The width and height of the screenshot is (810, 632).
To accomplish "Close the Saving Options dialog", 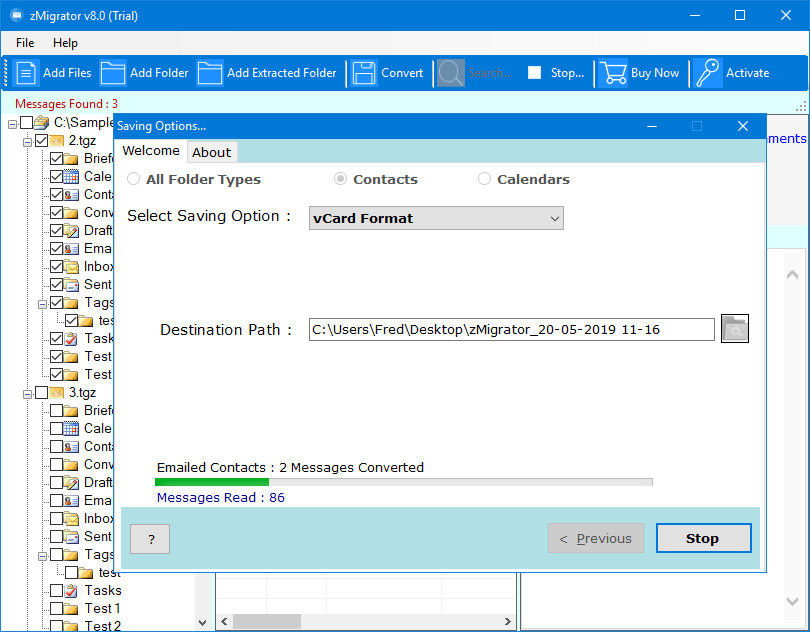I will click(743, 126).
